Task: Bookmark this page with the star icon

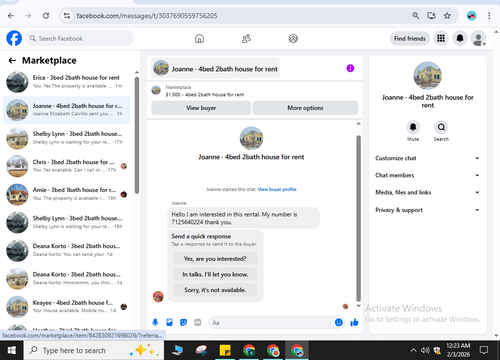Action: point(447,16)
